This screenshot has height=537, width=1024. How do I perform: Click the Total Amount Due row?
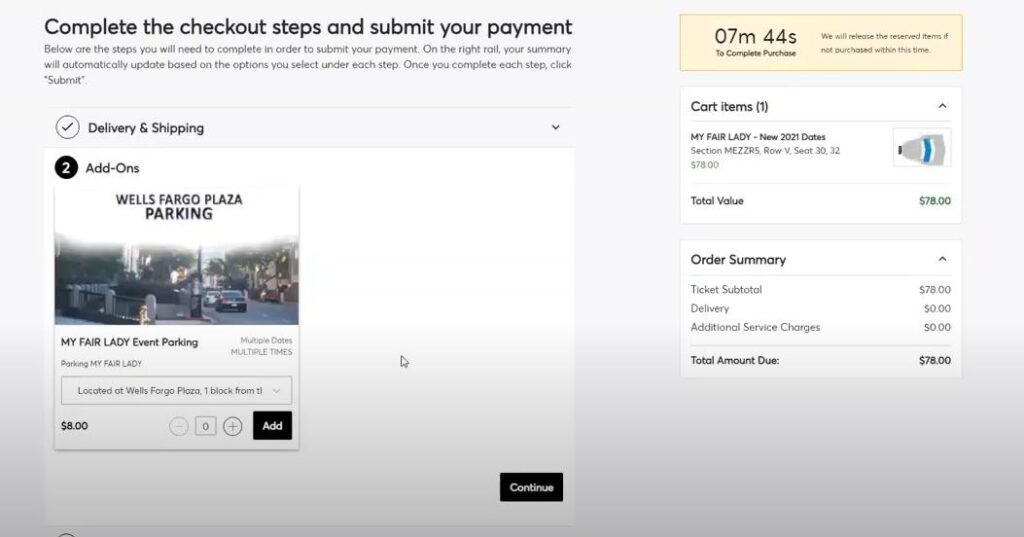820,360
